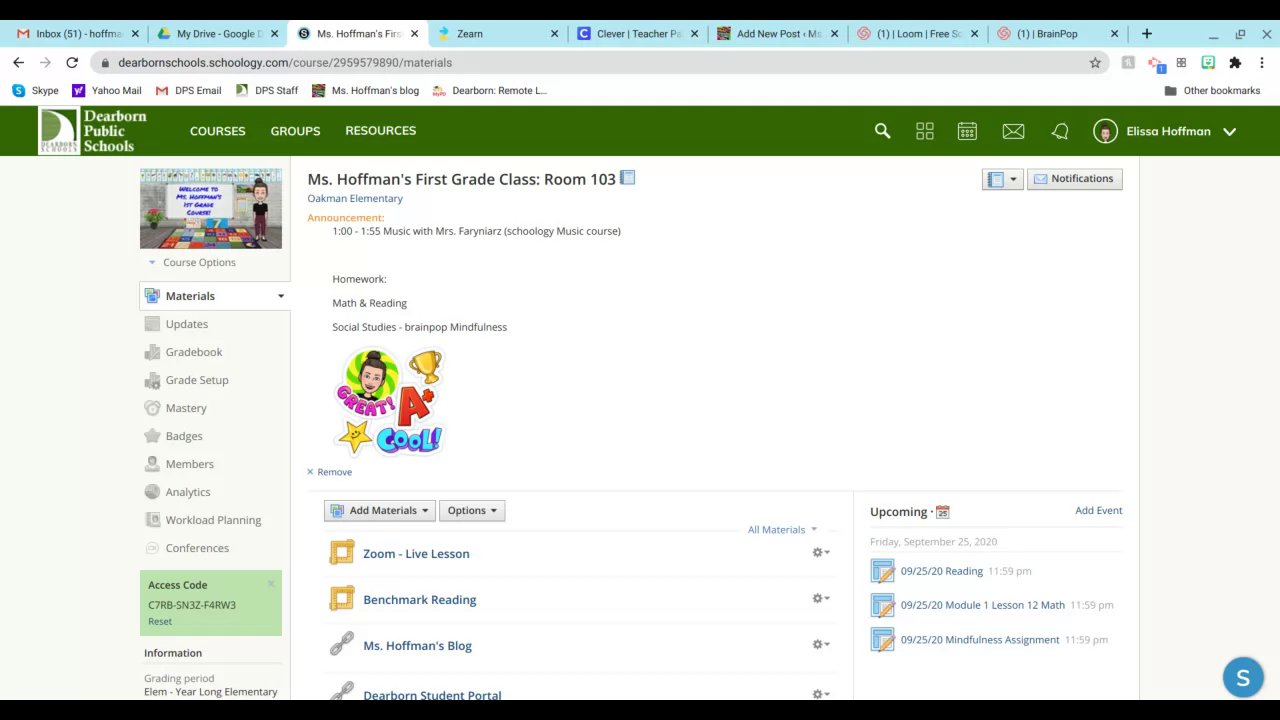Open the Elissa Hoffman account dropdown arrow

[x=1230, y=131]
